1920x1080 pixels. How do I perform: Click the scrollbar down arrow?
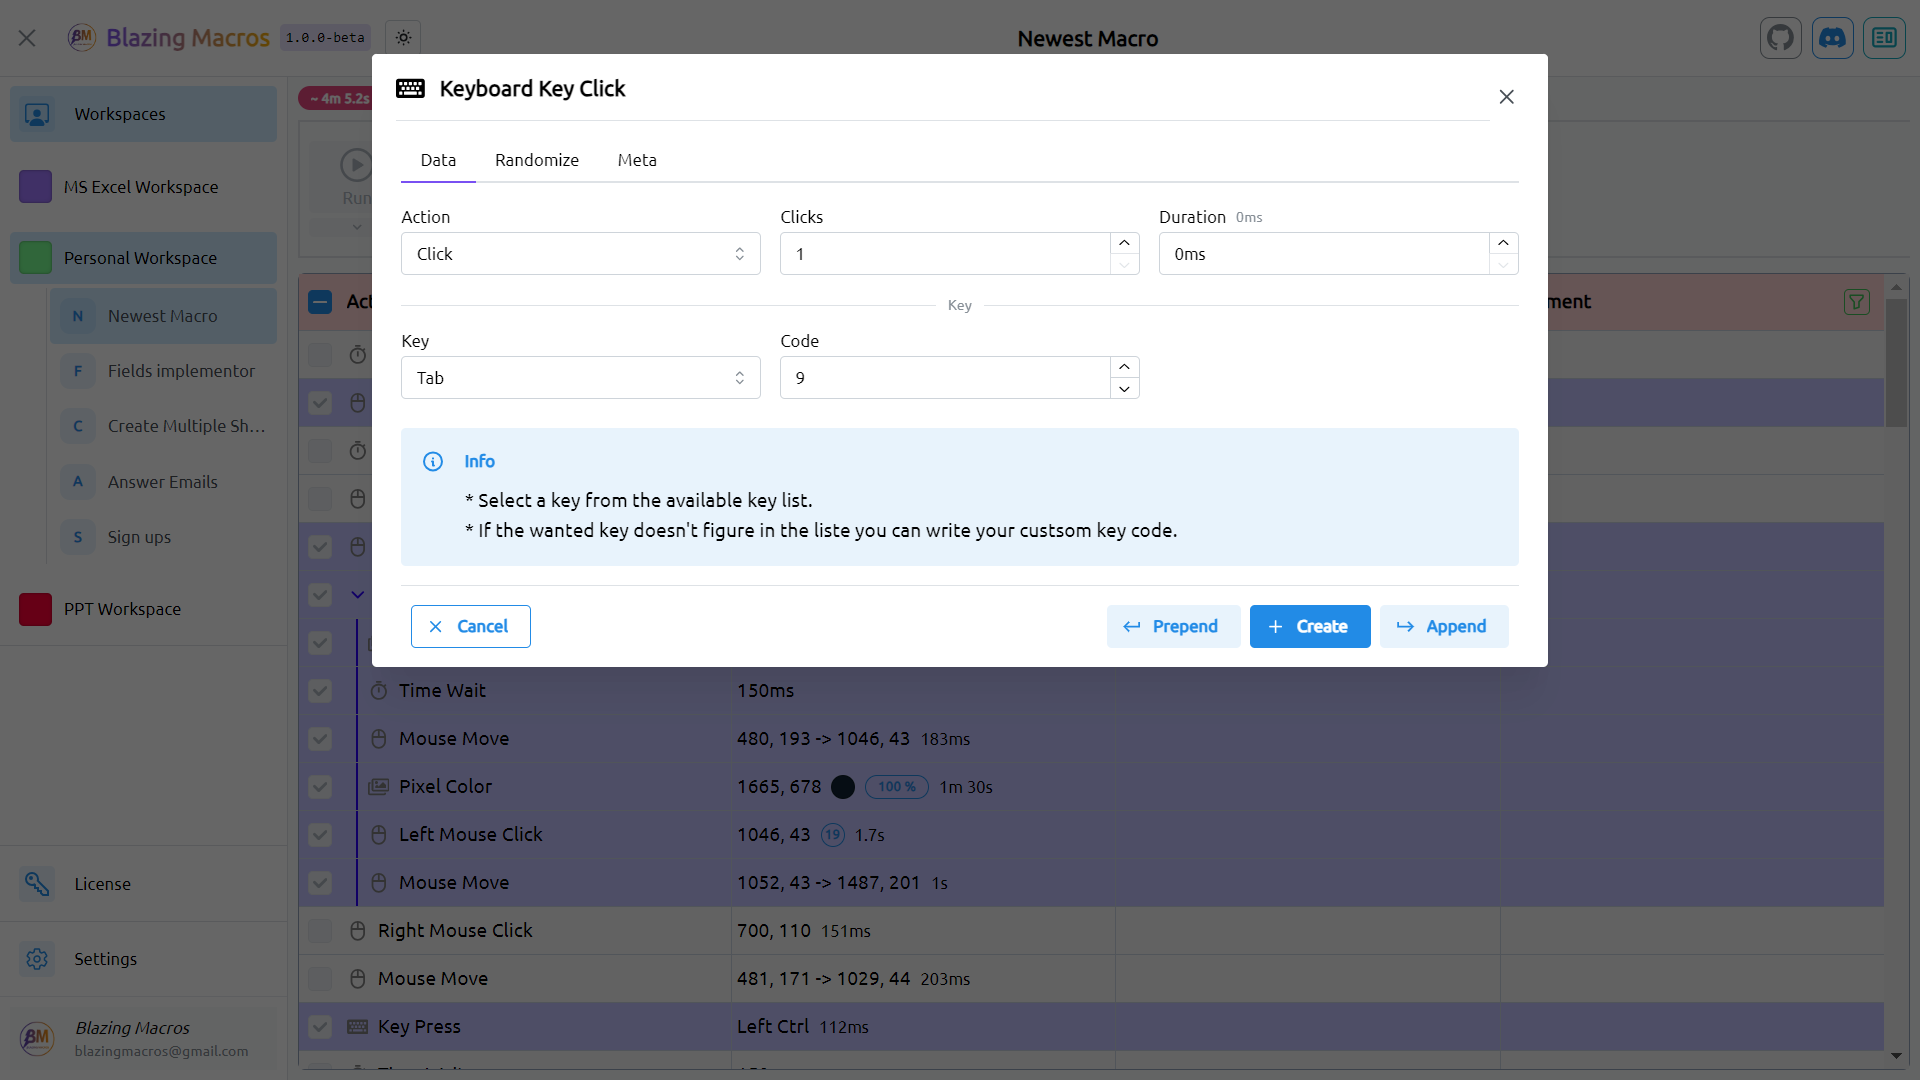click(x=1896, y=1056)
